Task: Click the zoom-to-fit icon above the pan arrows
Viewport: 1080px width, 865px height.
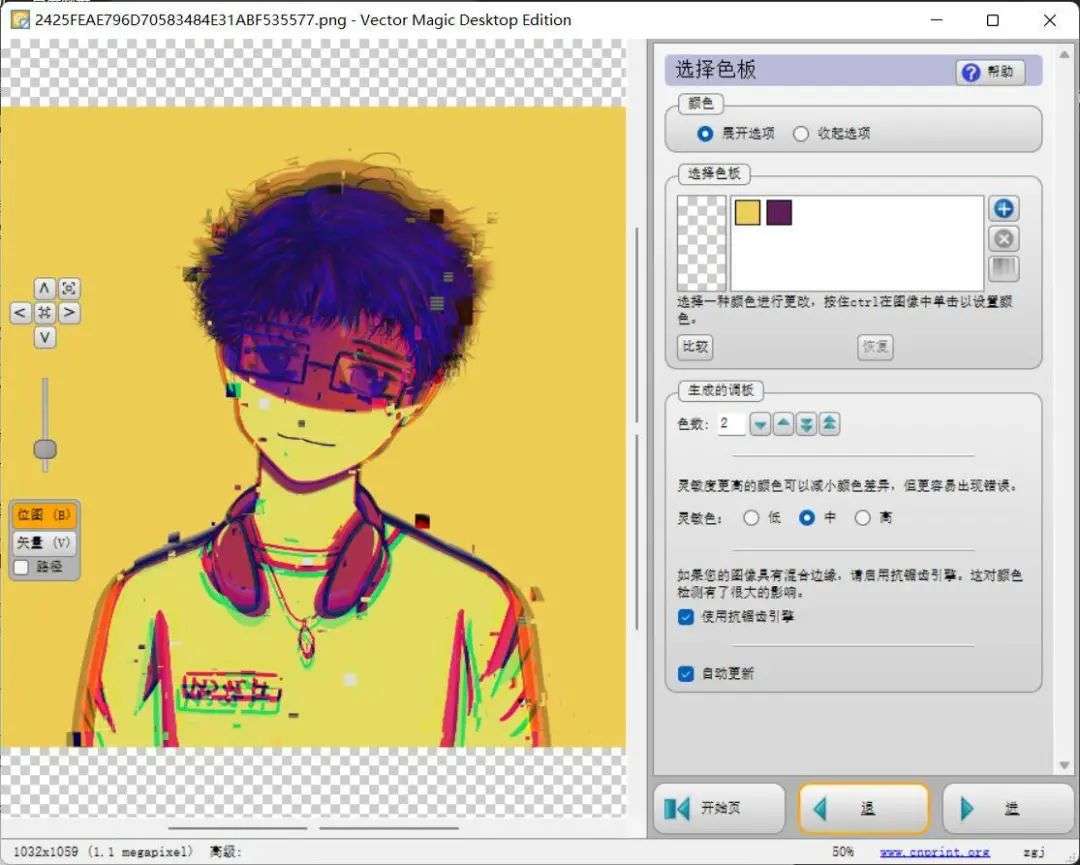Action: click(x=69, y=288)
